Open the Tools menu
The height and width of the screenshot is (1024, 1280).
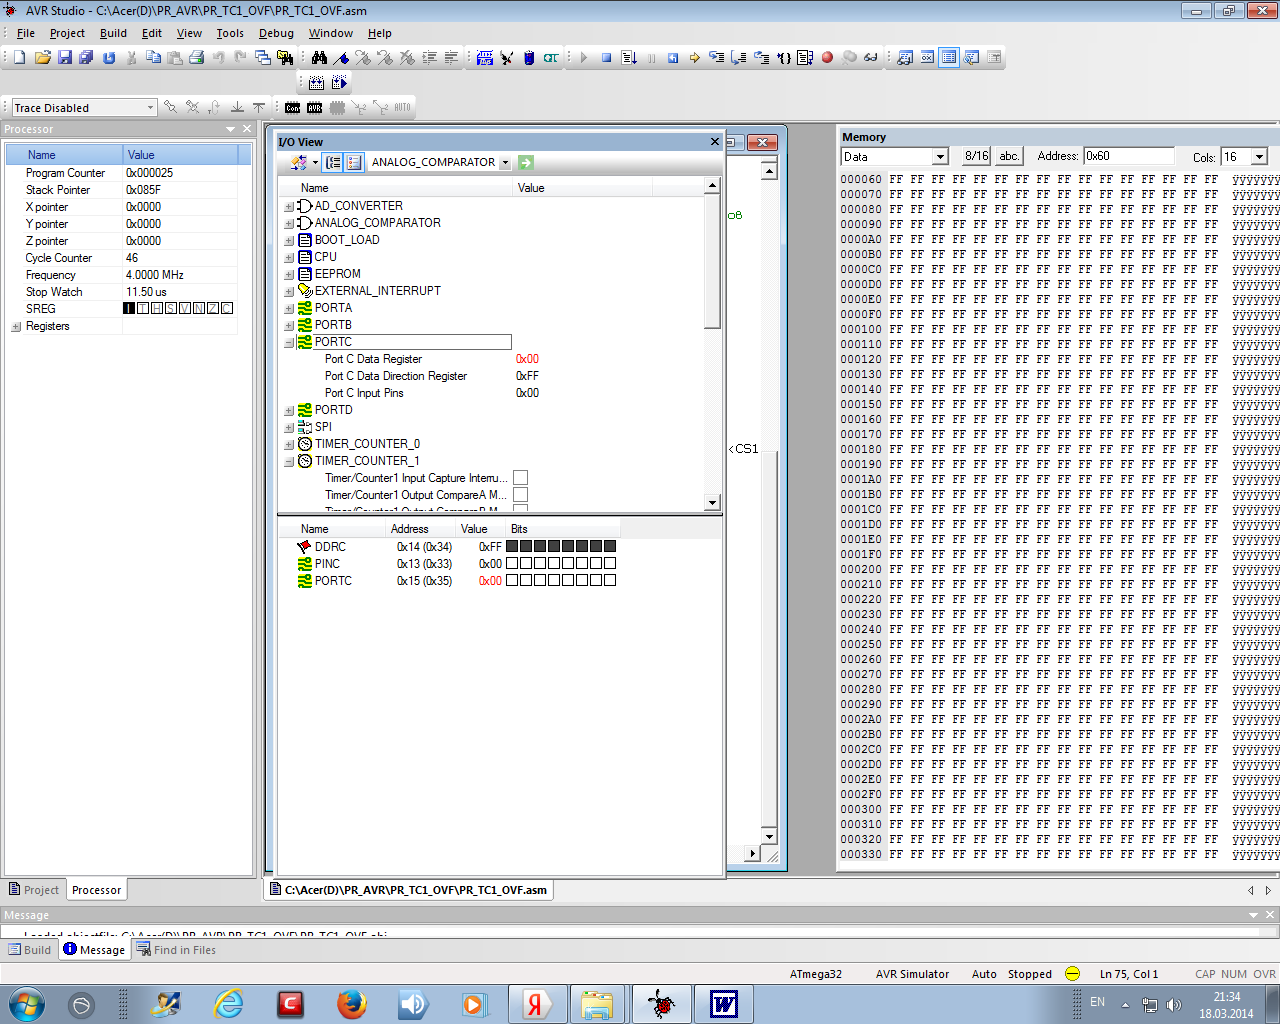tap(230, 33)
